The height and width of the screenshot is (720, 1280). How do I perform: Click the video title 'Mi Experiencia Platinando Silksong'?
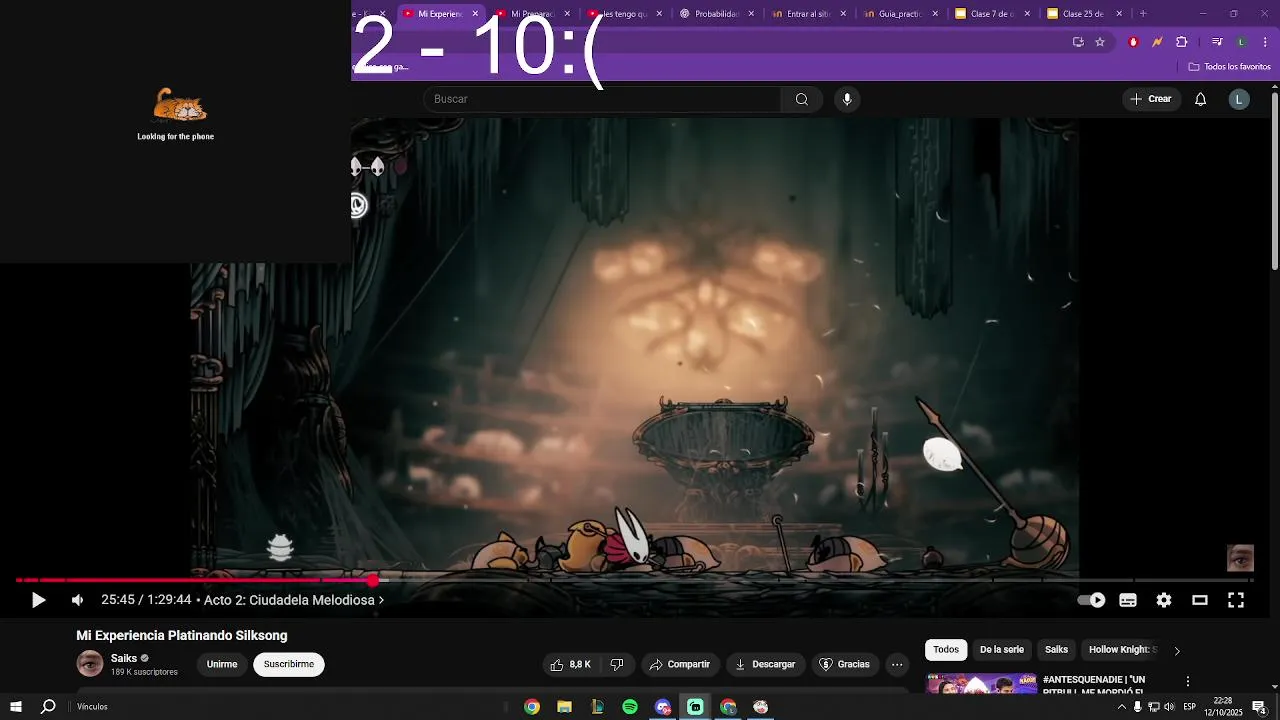point(182,636)
